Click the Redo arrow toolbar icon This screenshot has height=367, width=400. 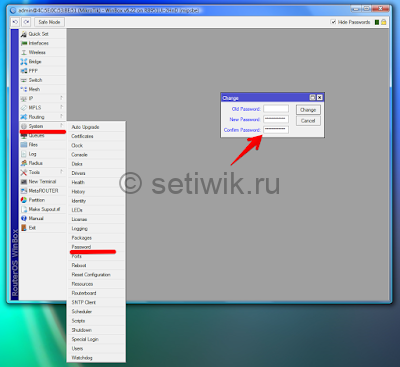coord(26,22)
